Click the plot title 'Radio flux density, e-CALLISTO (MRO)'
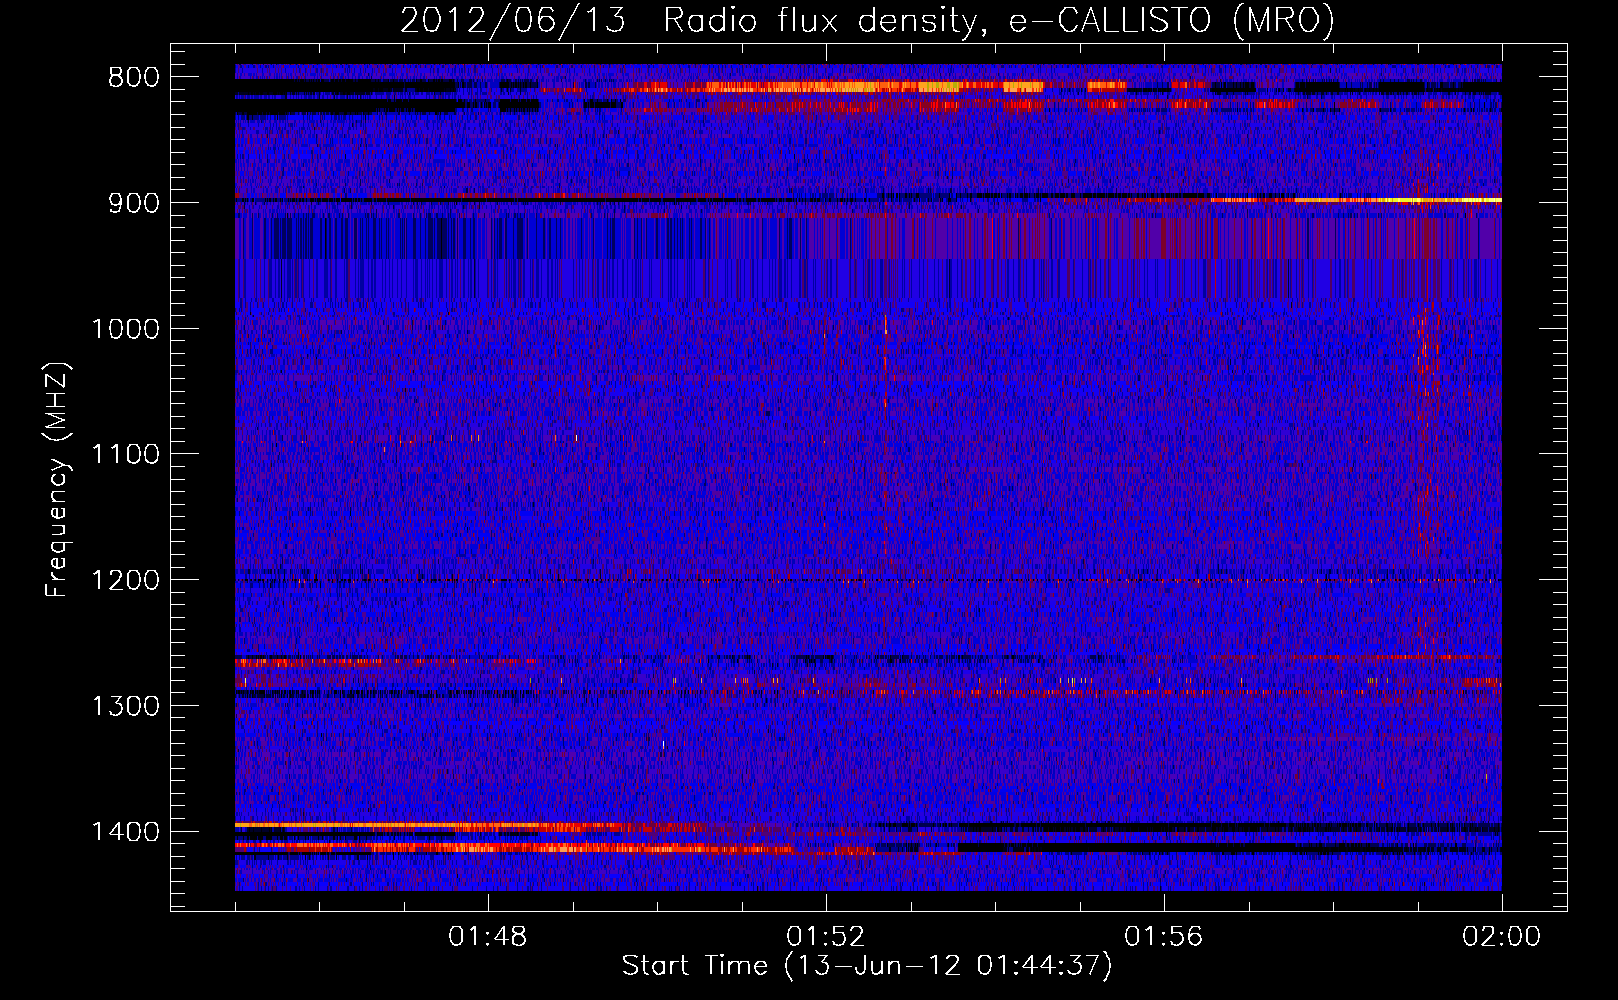1618x1000 pixels. [999, 21]
